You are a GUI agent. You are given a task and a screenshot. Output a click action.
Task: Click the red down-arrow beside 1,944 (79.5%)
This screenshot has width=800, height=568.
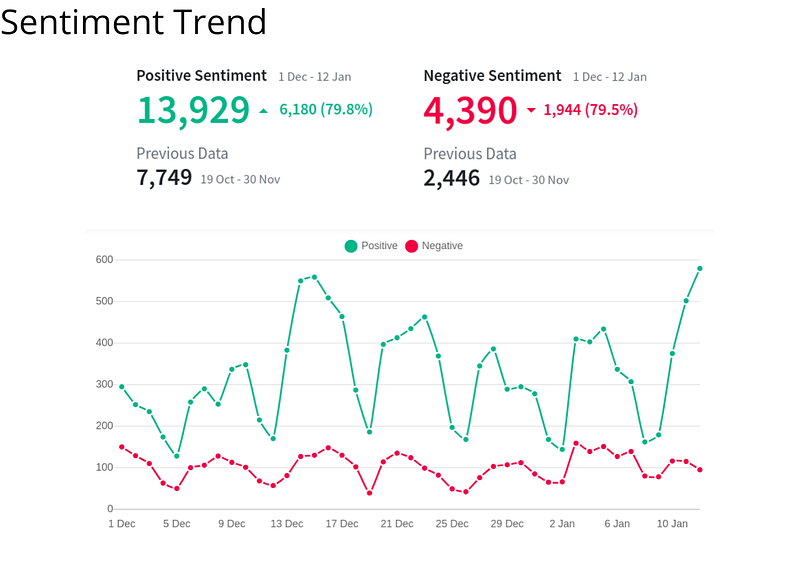pos(531,110)
